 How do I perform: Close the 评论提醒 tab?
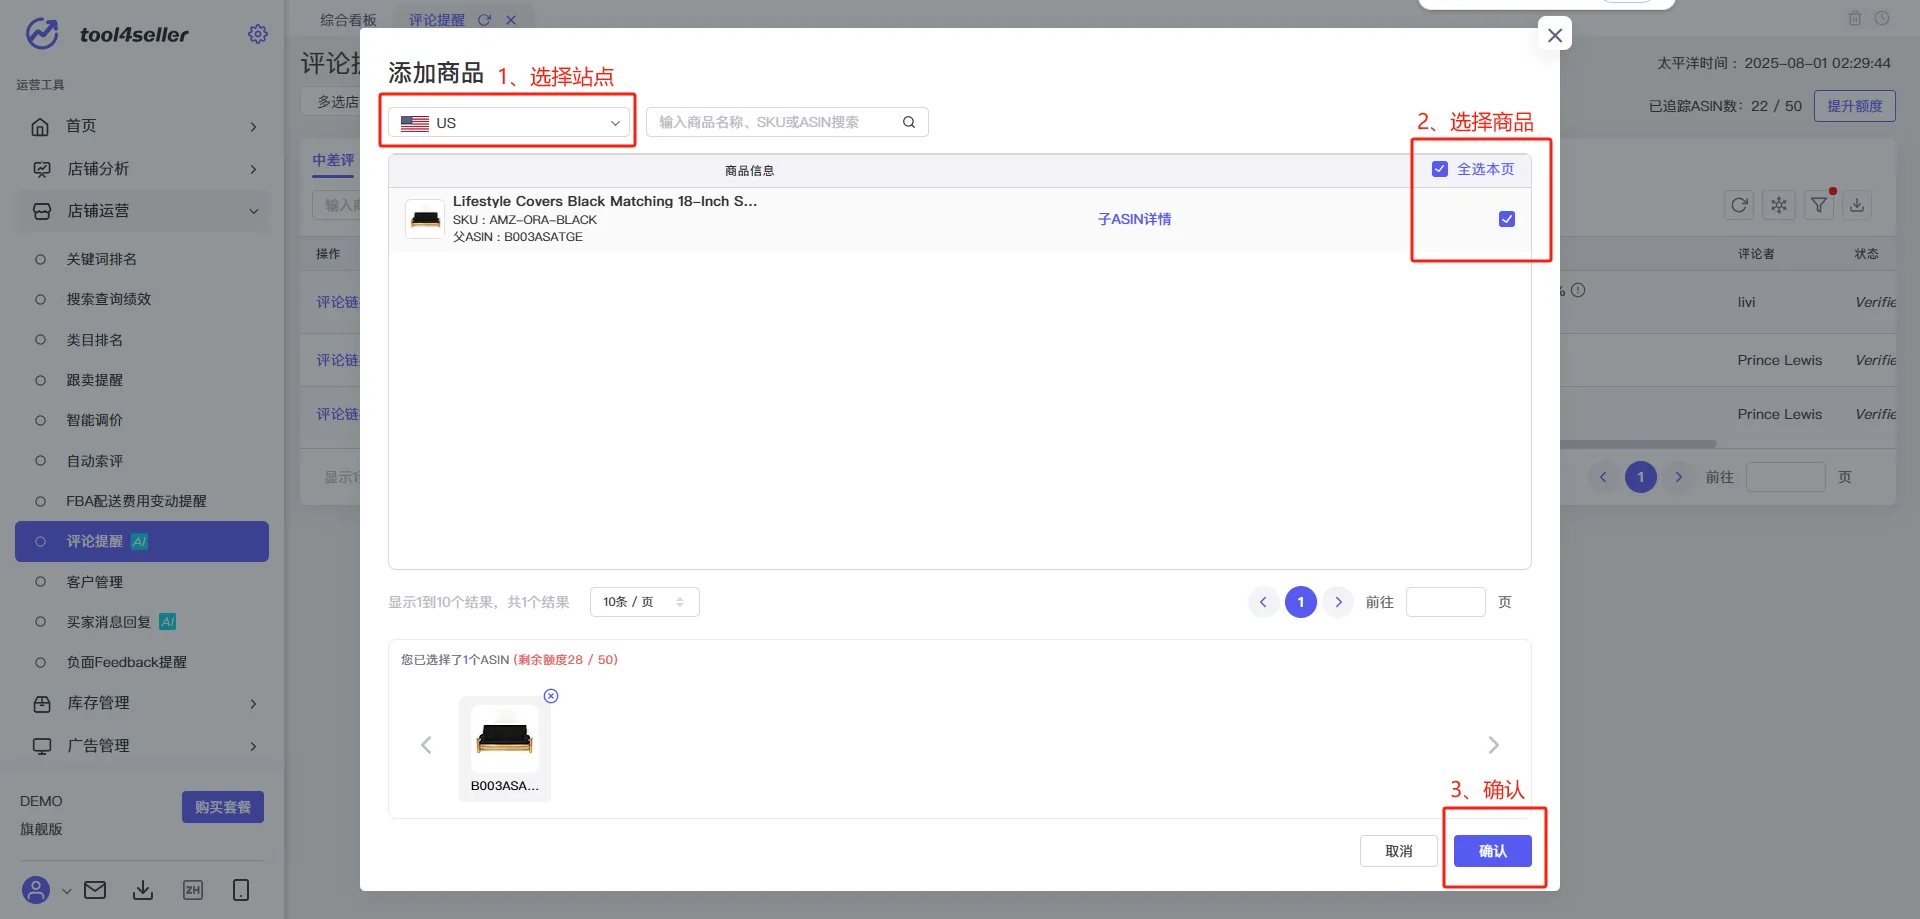(x=511, y=20)
